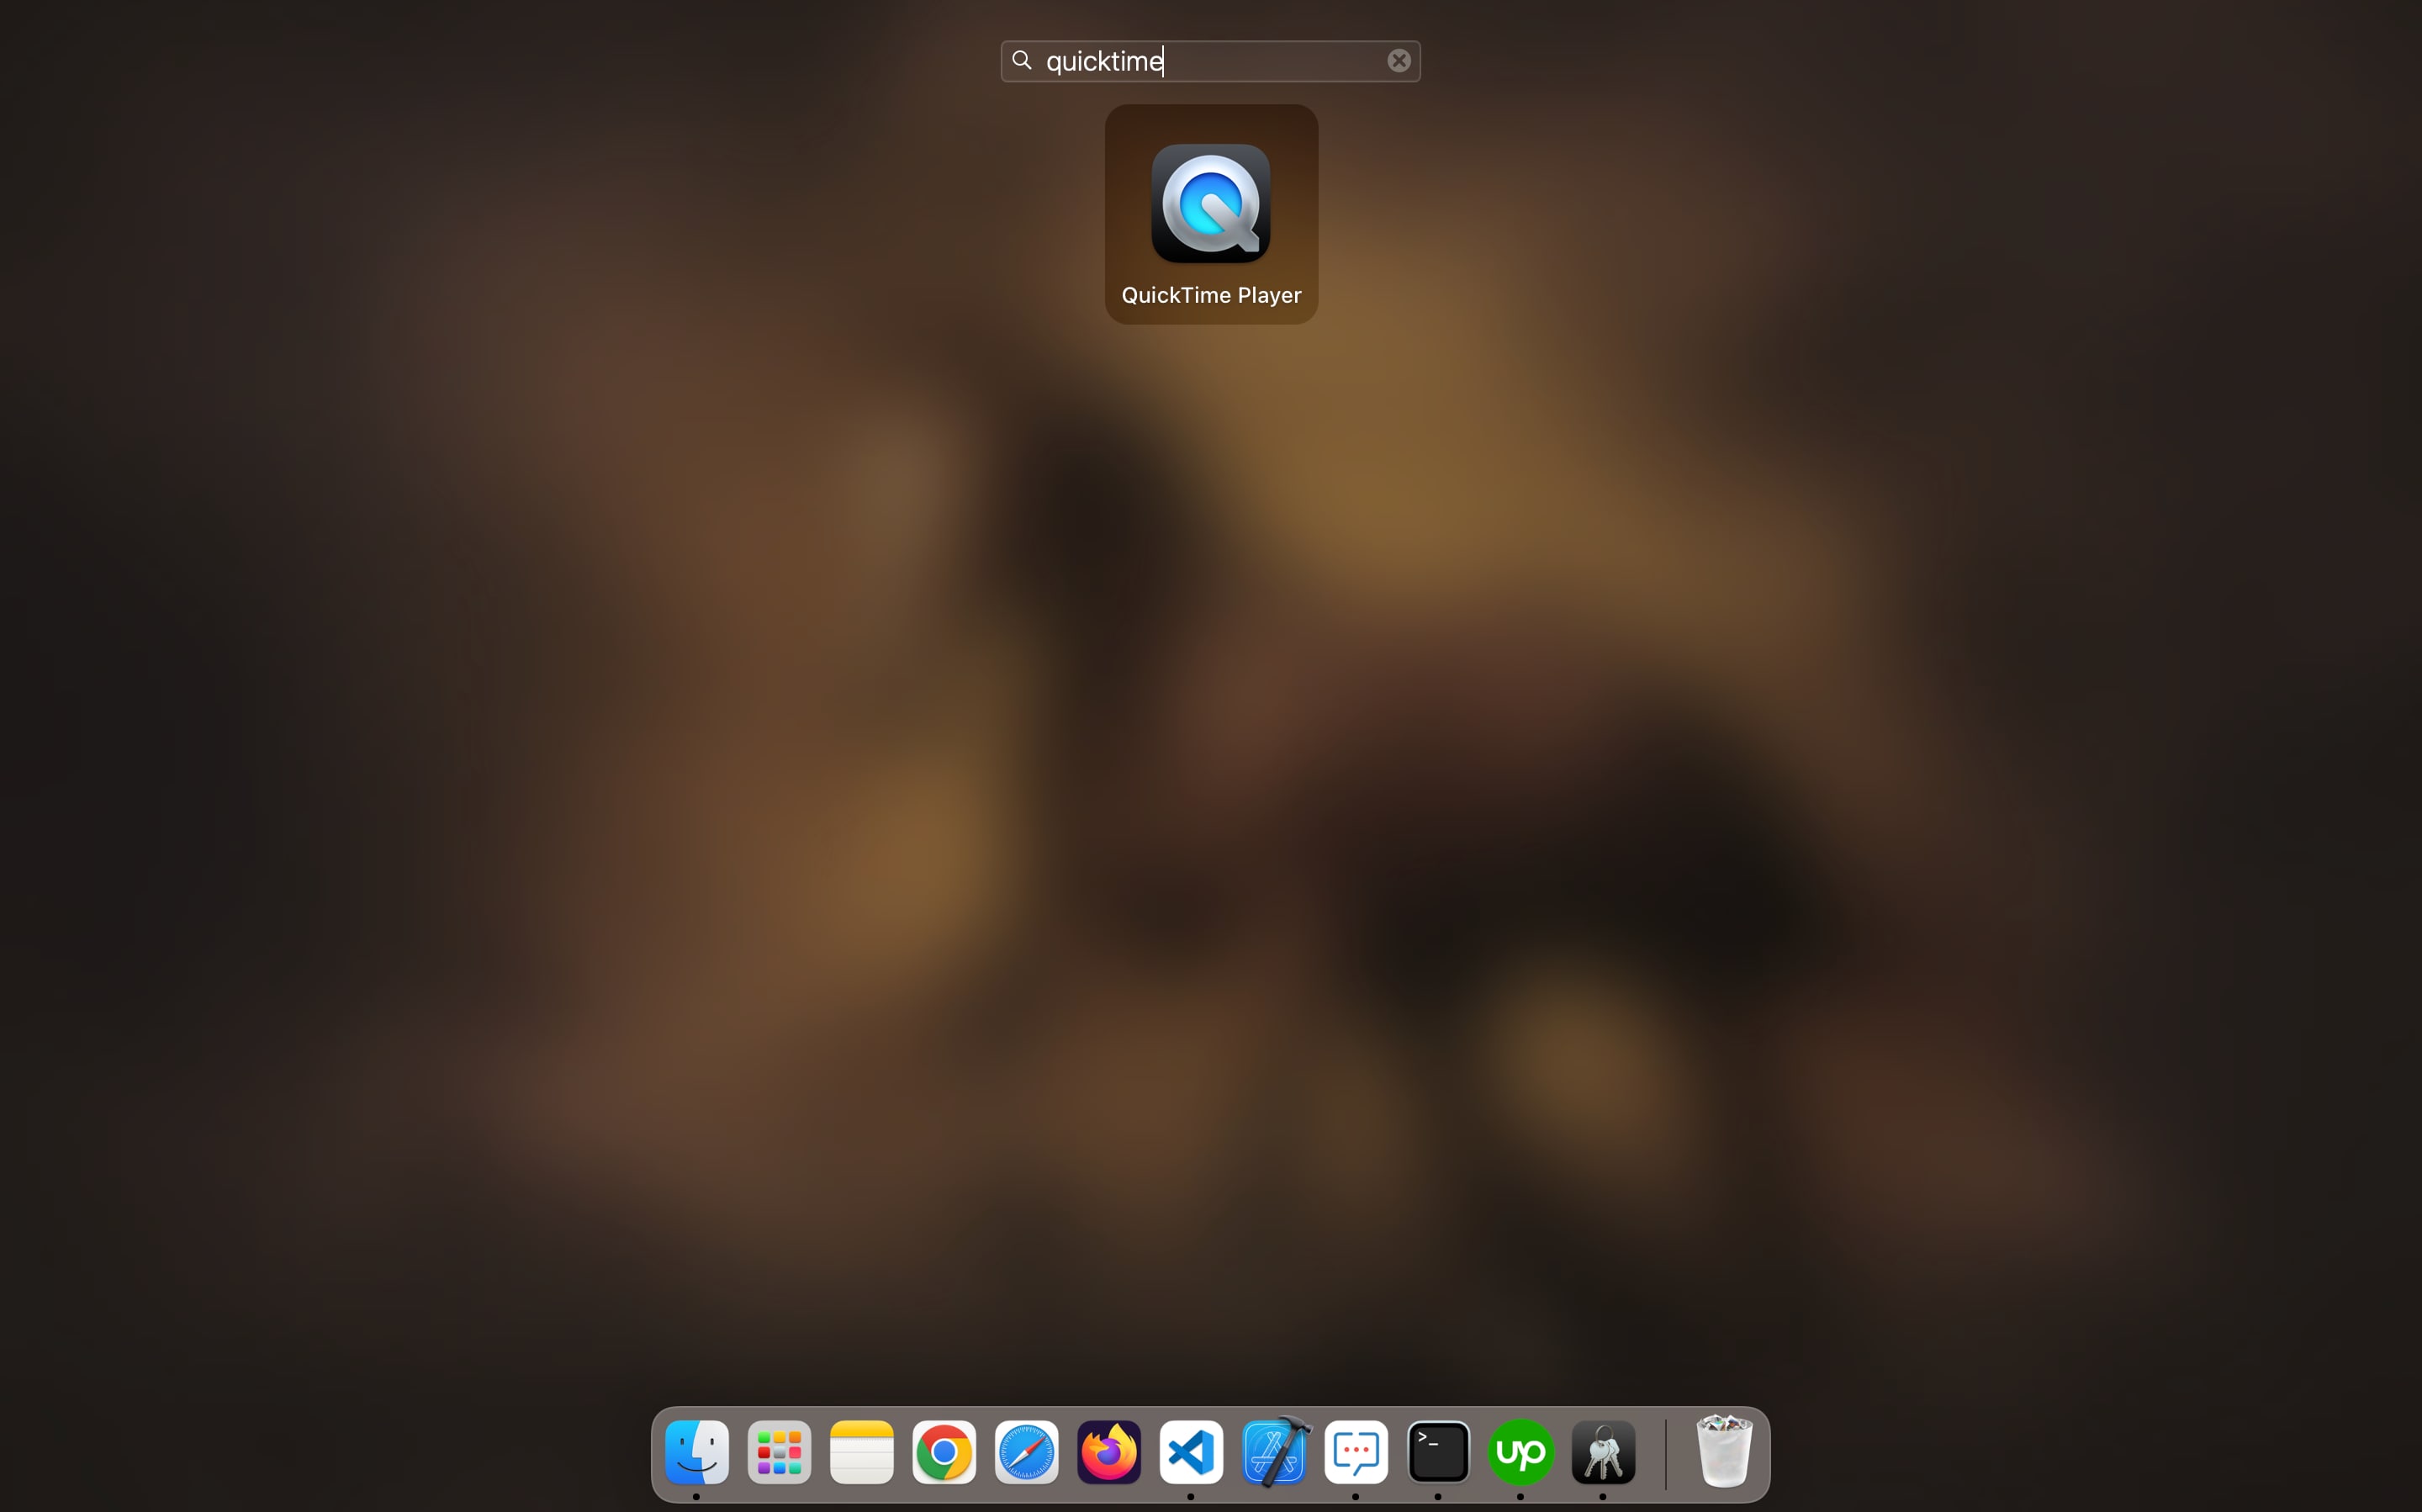Image resolution: width=2422 pixels, height=1512 pixels.
Task: Open Finder from the Dock
Action: click(x=697, y=1451)
